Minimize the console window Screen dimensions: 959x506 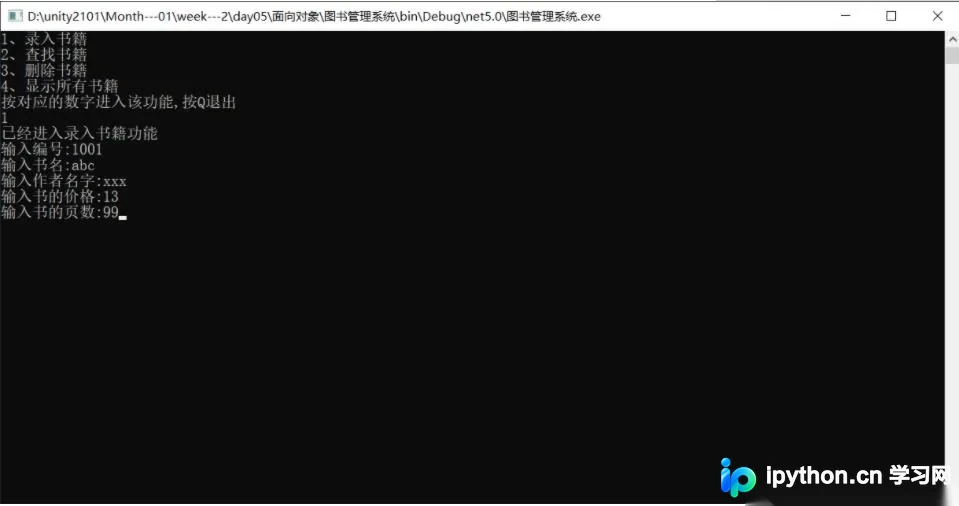point(846,16)
